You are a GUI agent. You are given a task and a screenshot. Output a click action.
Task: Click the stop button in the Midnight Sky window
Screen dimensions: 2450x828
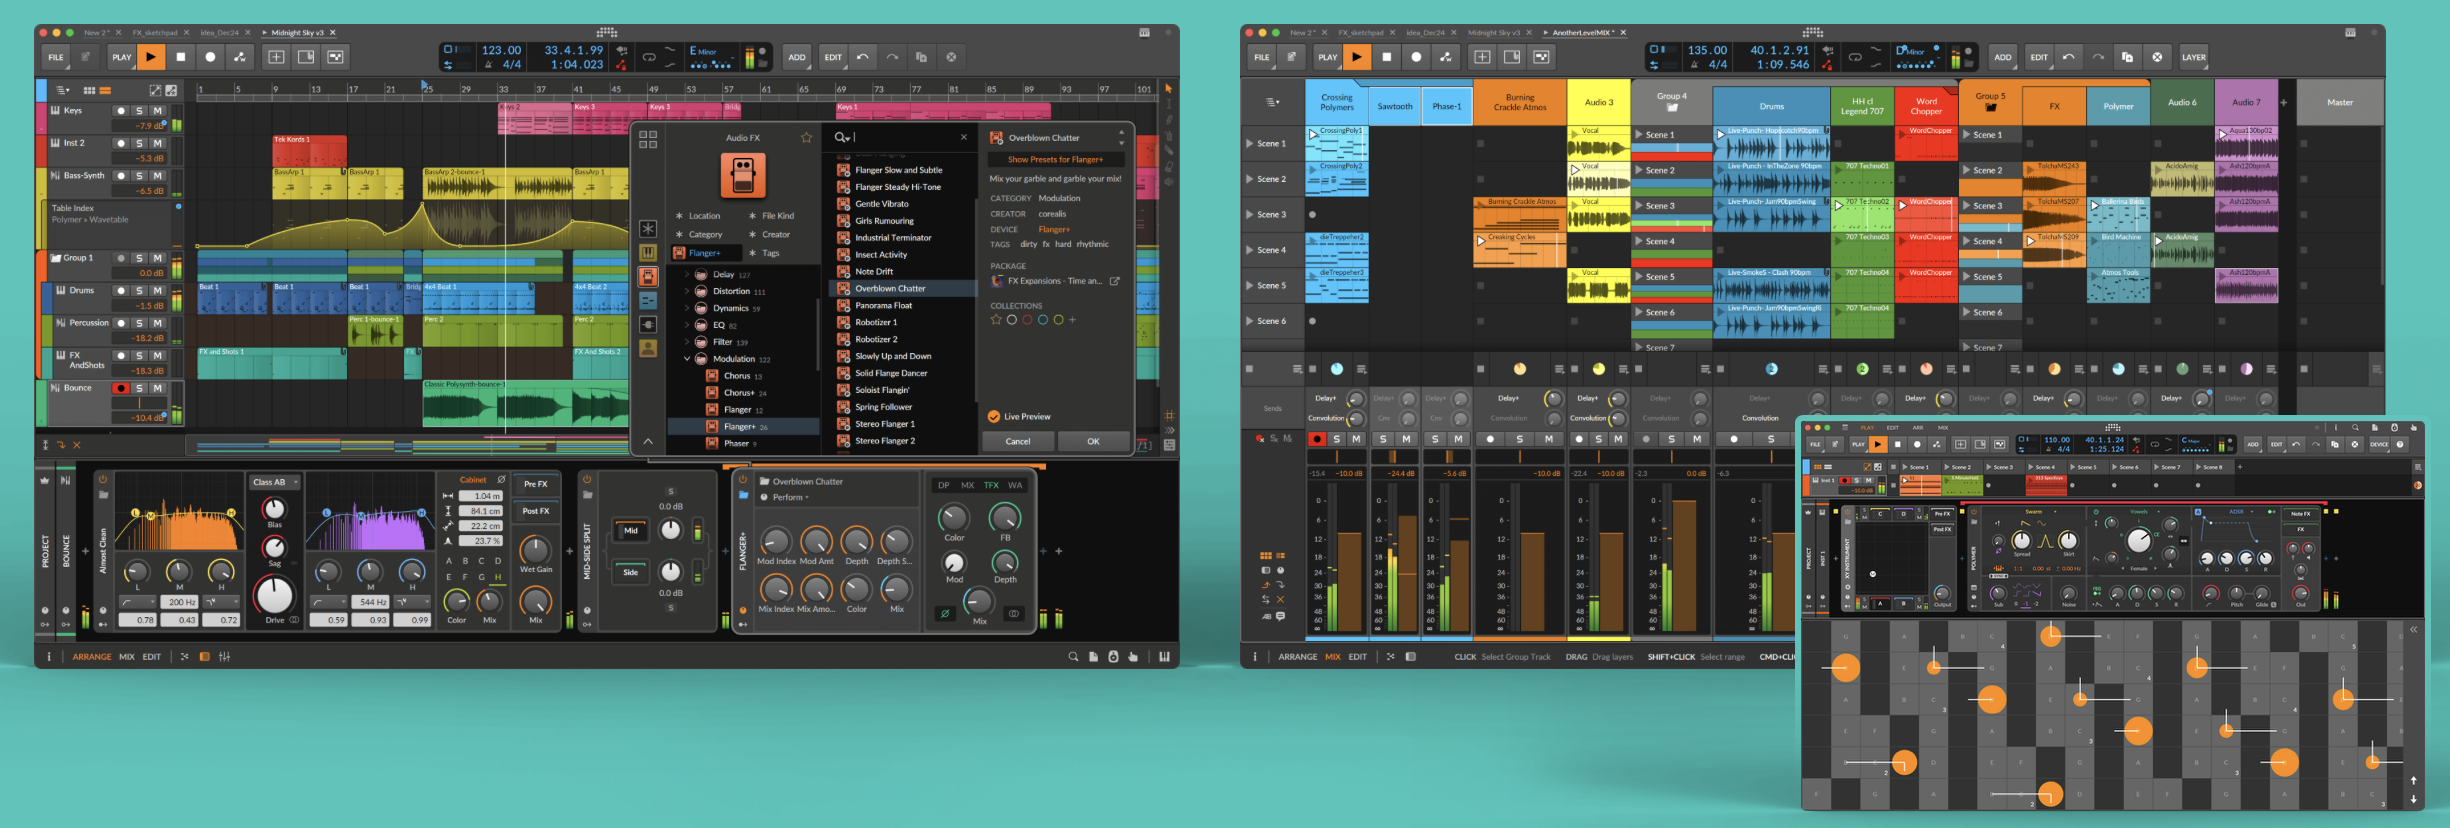click(181, 57)
